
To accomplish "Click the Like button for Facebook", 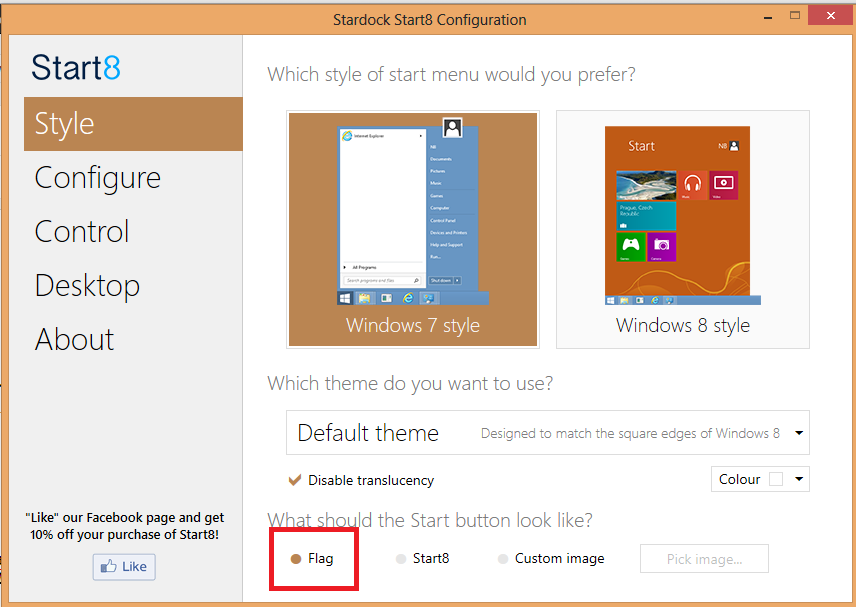I will point(123,566).
